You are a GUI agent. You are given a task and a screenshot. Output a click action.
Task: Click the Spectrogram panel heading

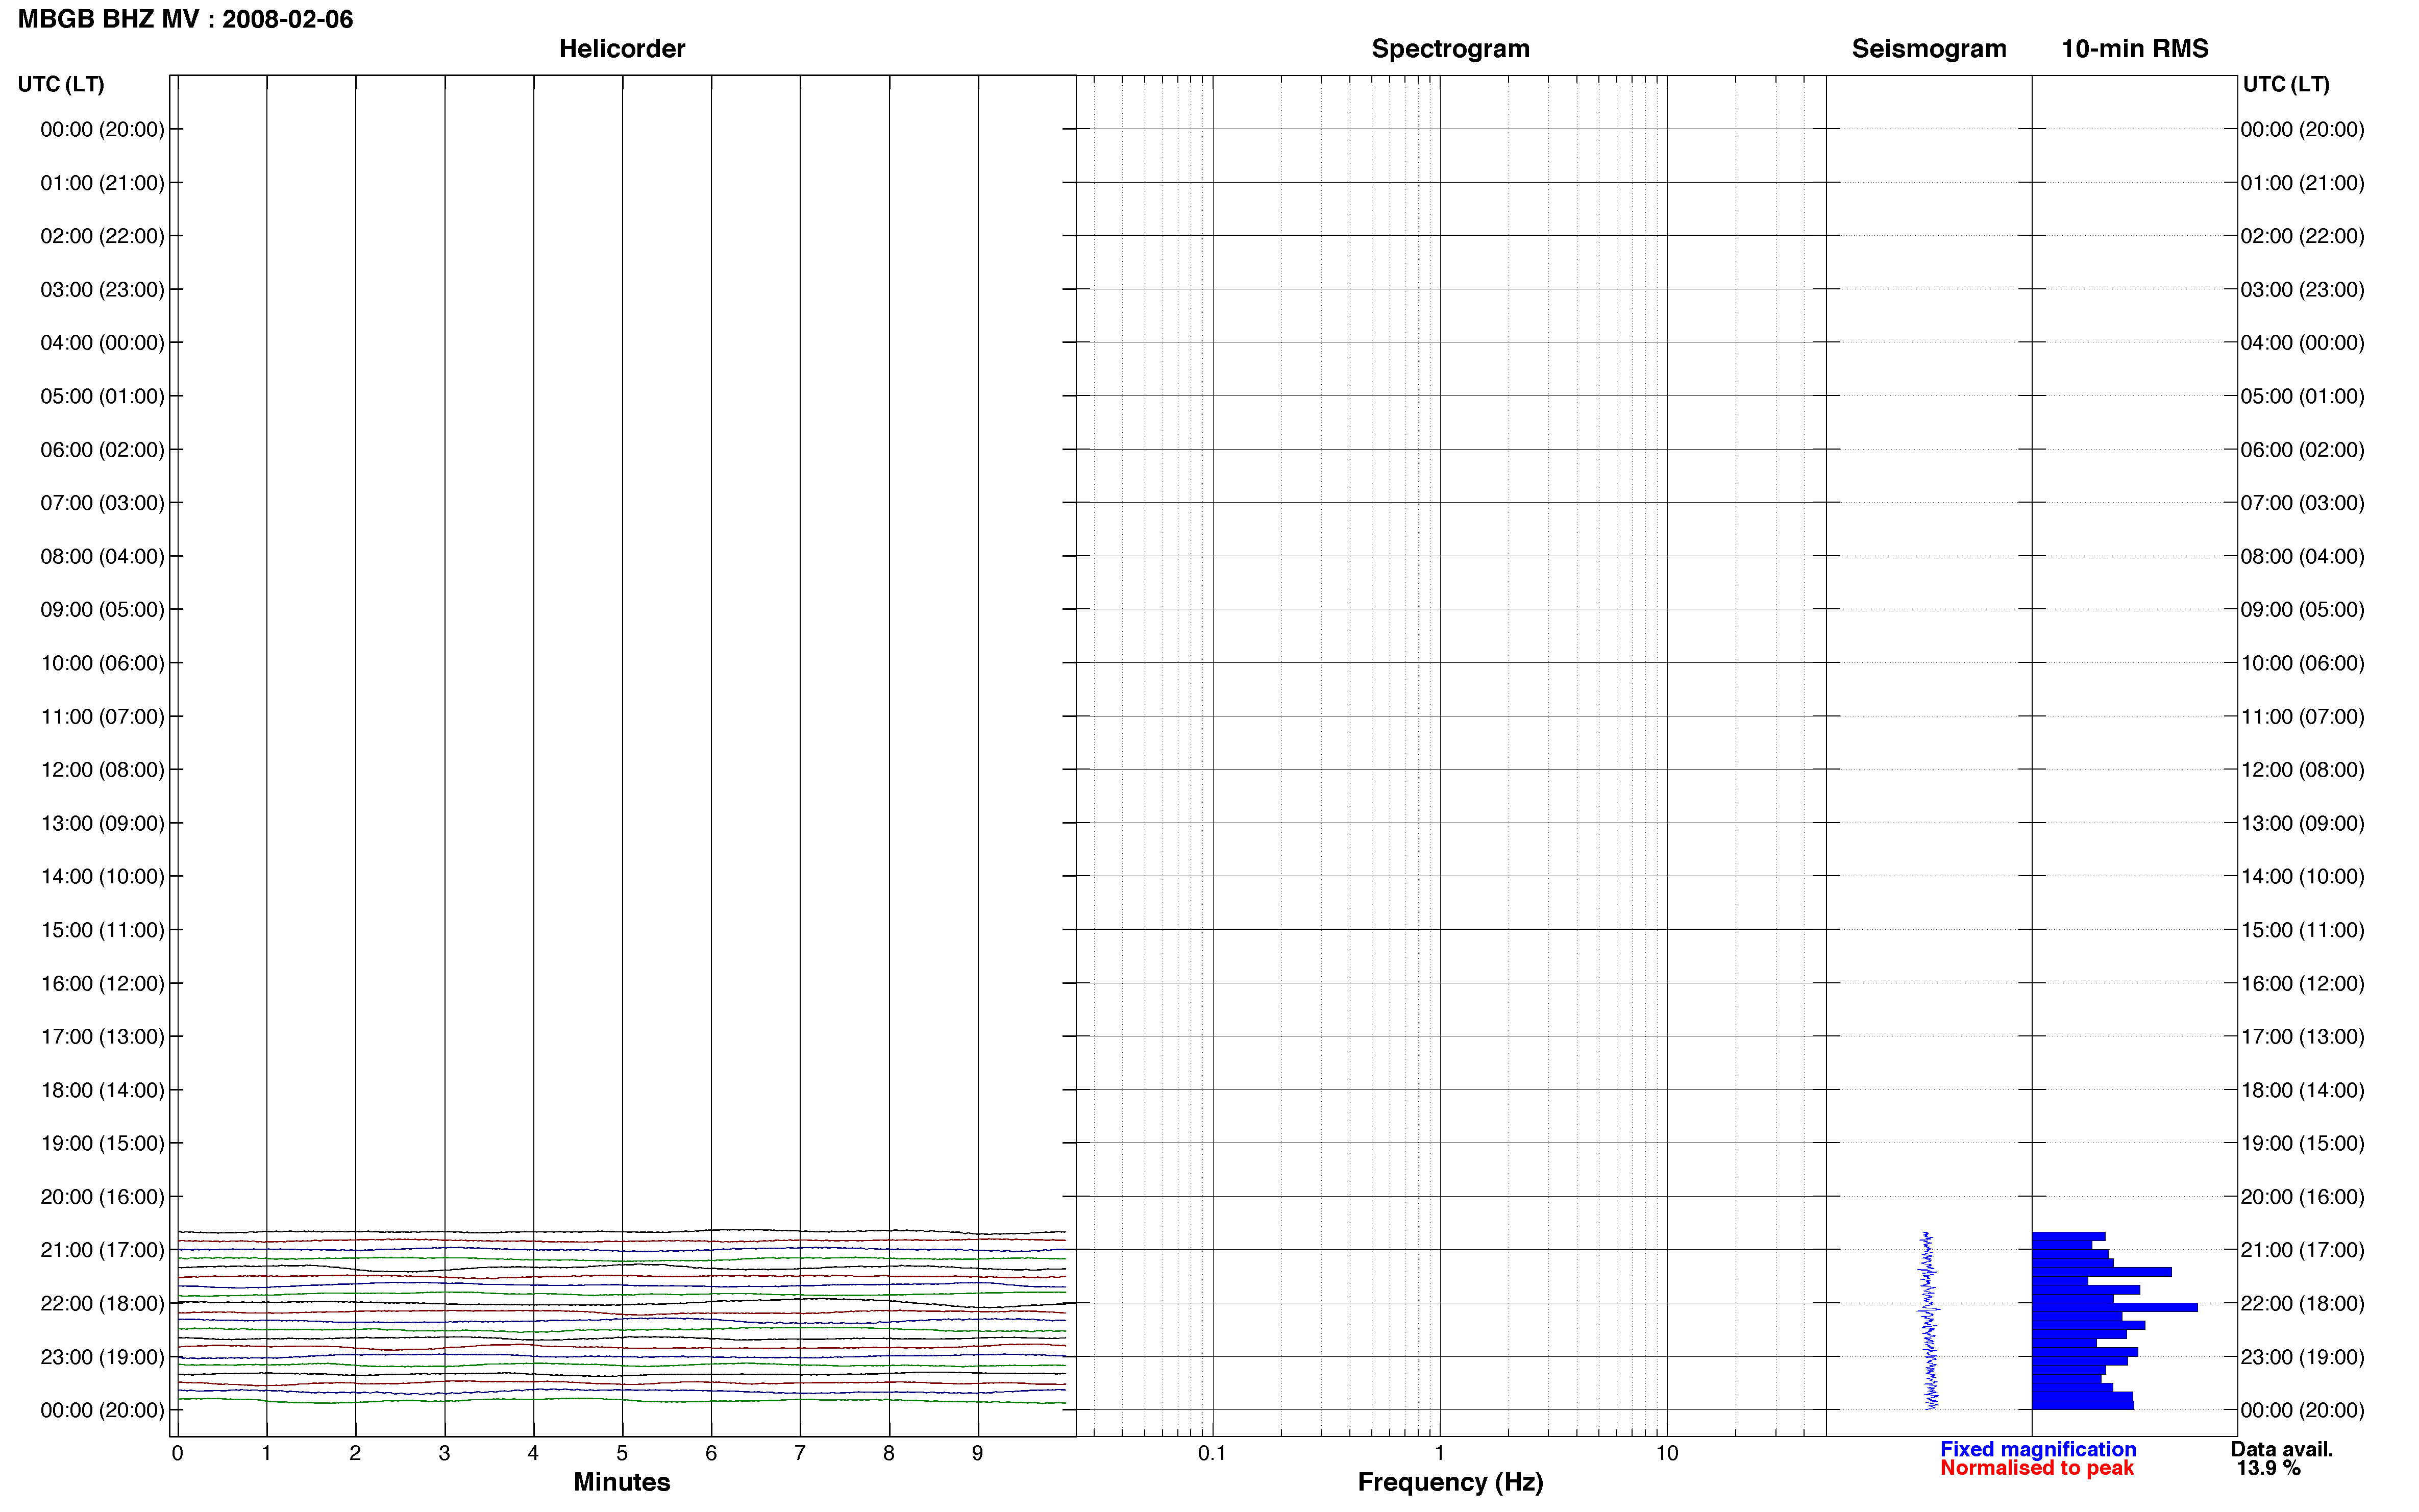pyautogui.click(x=1450, y=49)
